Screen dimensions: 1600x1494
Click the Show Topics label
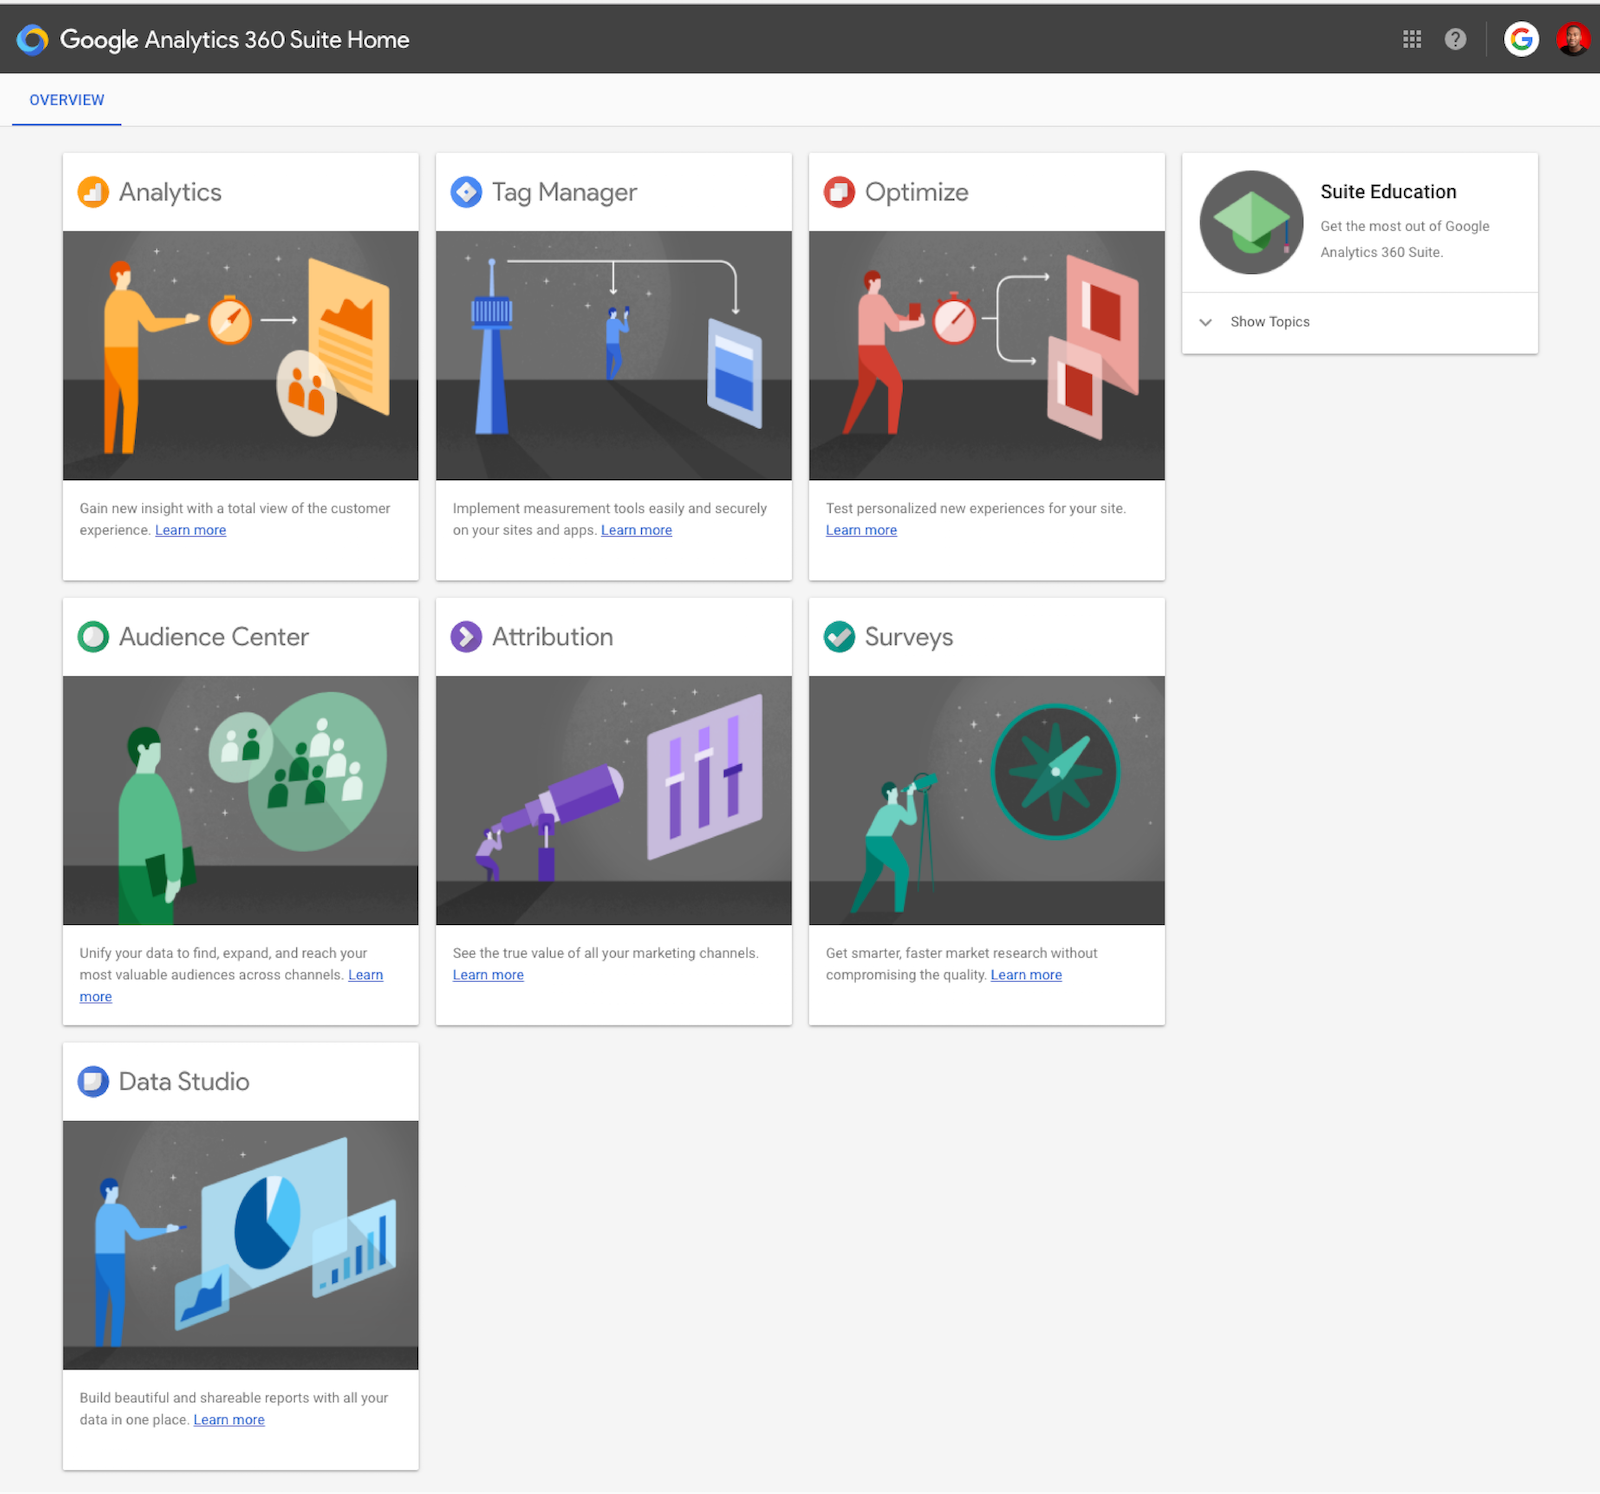pos(1270,322)
